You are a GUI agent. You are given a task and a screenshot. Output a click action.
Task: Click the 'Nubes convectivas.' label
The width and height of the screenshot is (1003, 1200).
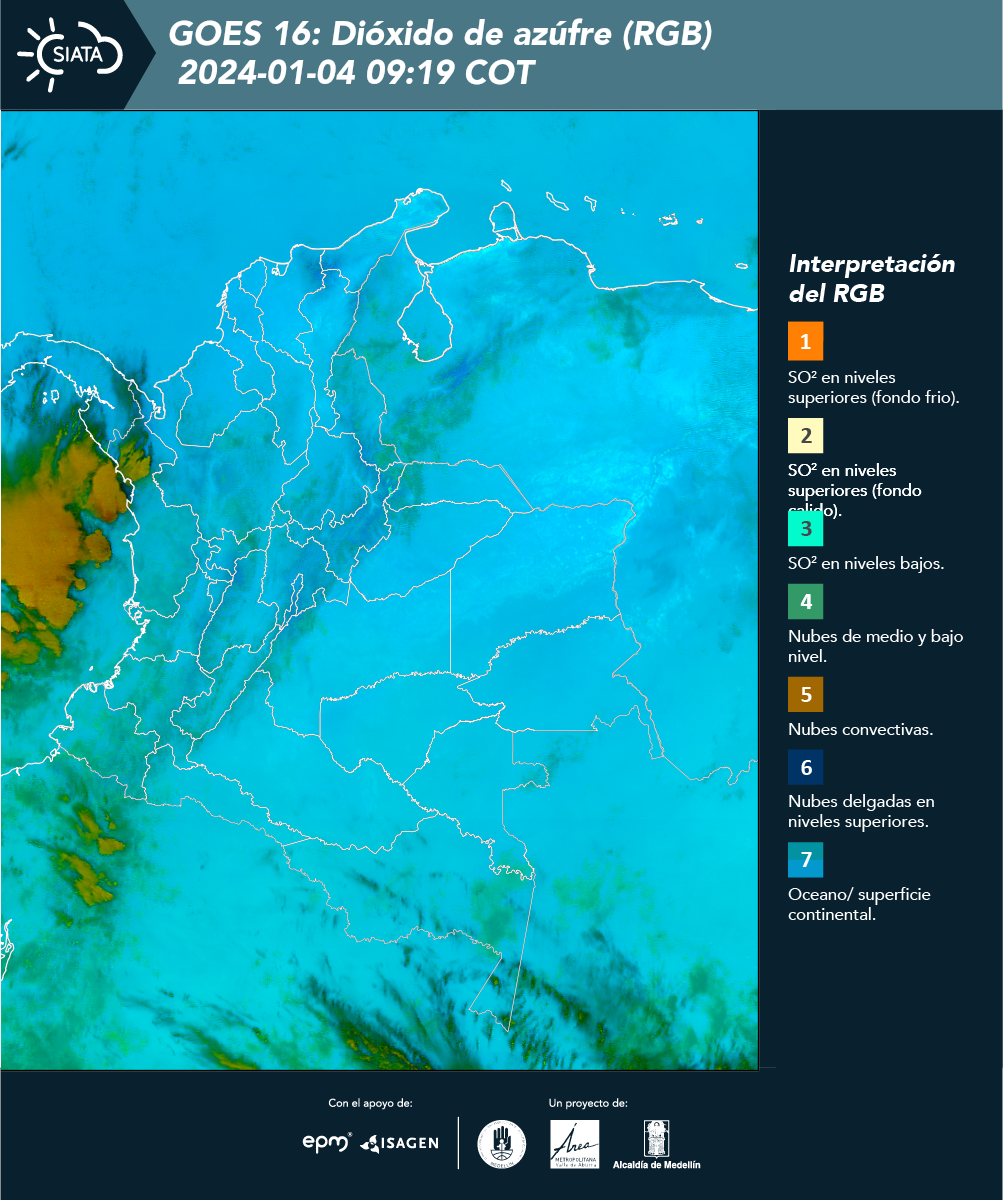point(861,729)
